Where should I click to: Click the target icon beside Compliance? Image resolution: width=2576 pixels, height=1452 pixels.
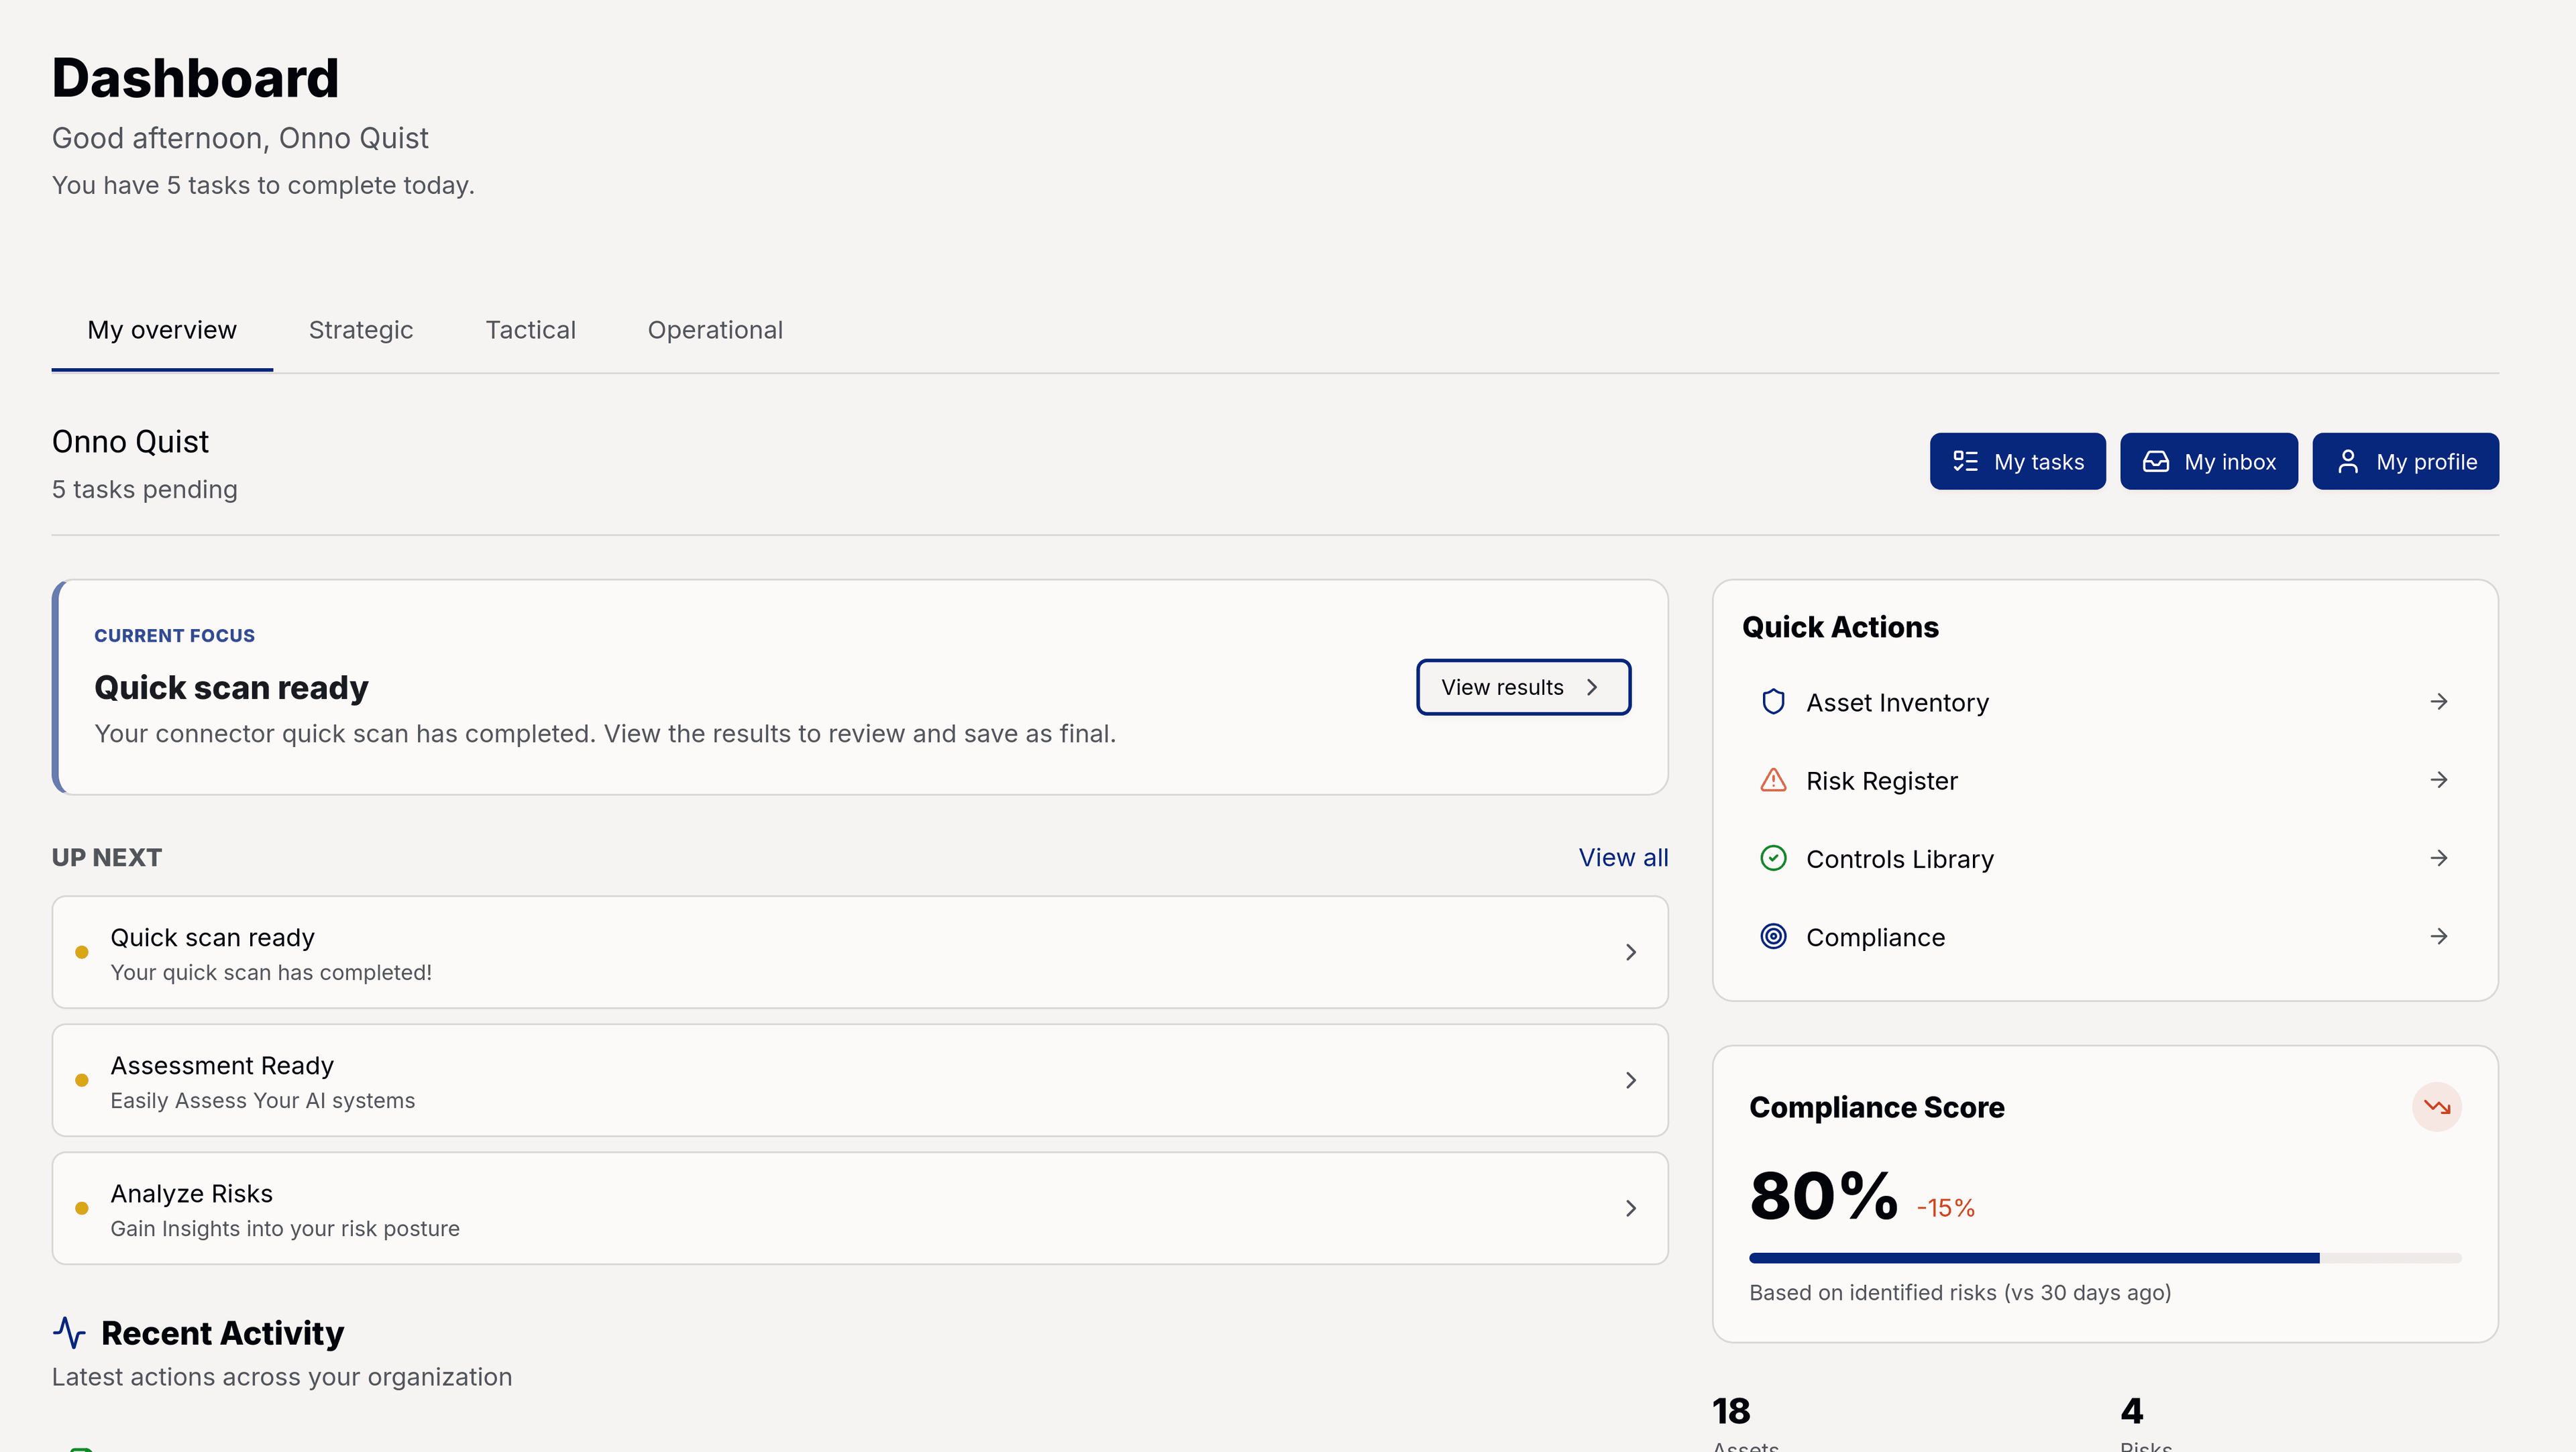pos(1772,937)
